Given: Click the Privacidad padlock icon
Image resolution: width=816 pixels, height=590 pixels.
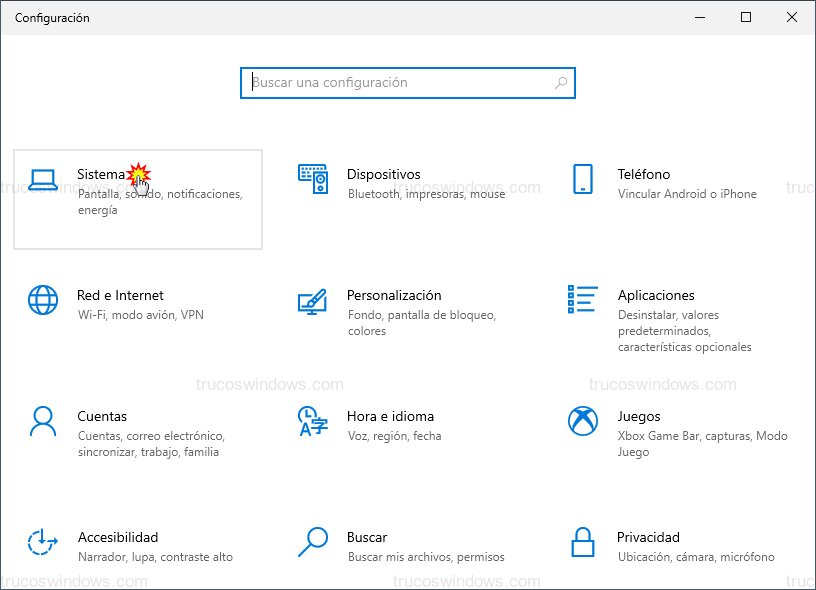Looking at the screenshot, I should 584,542.
